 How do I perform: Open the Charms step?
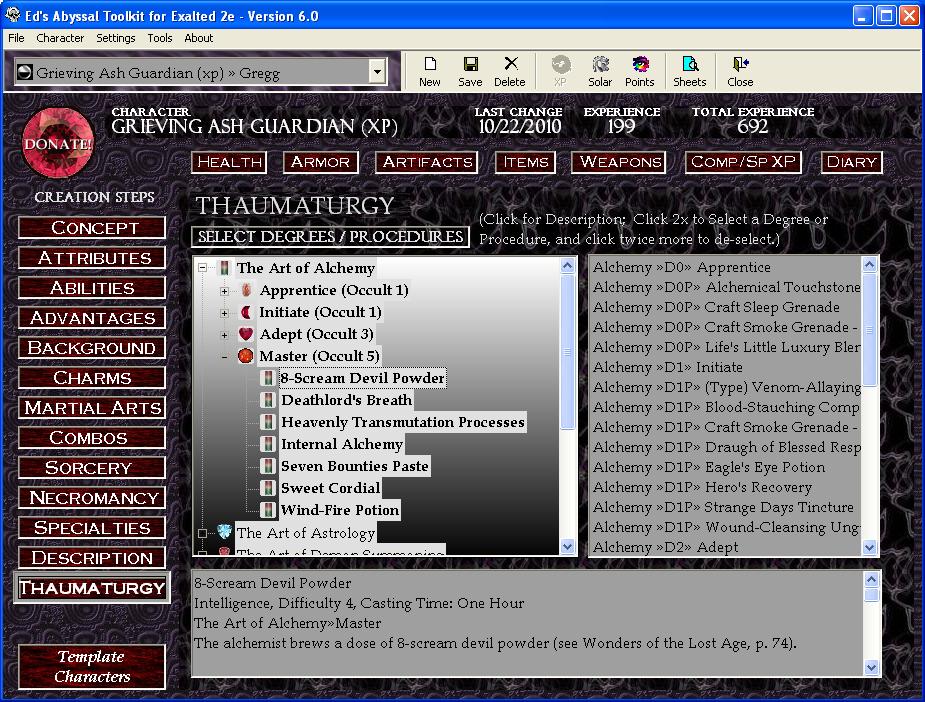(92, 378)
